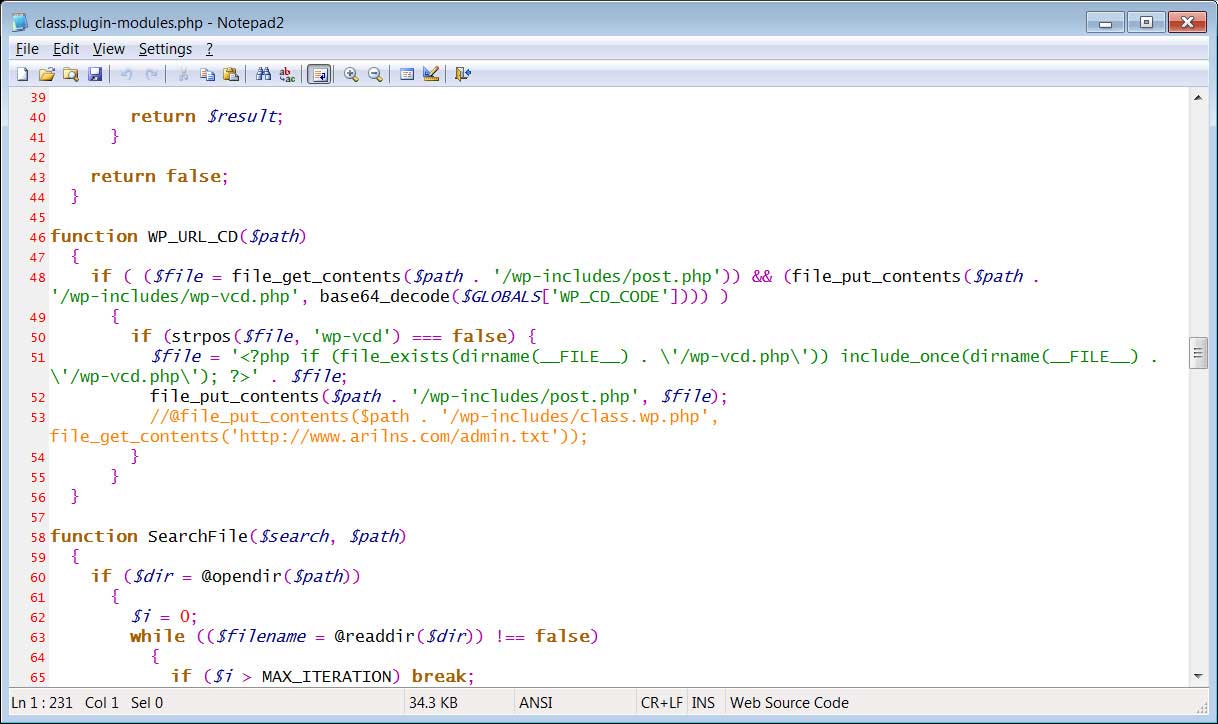Image resolution: width=1218 pixels, height=724 pixels.
Task: Click '$i = 0;' on line 62
Action: click(164, 617)
